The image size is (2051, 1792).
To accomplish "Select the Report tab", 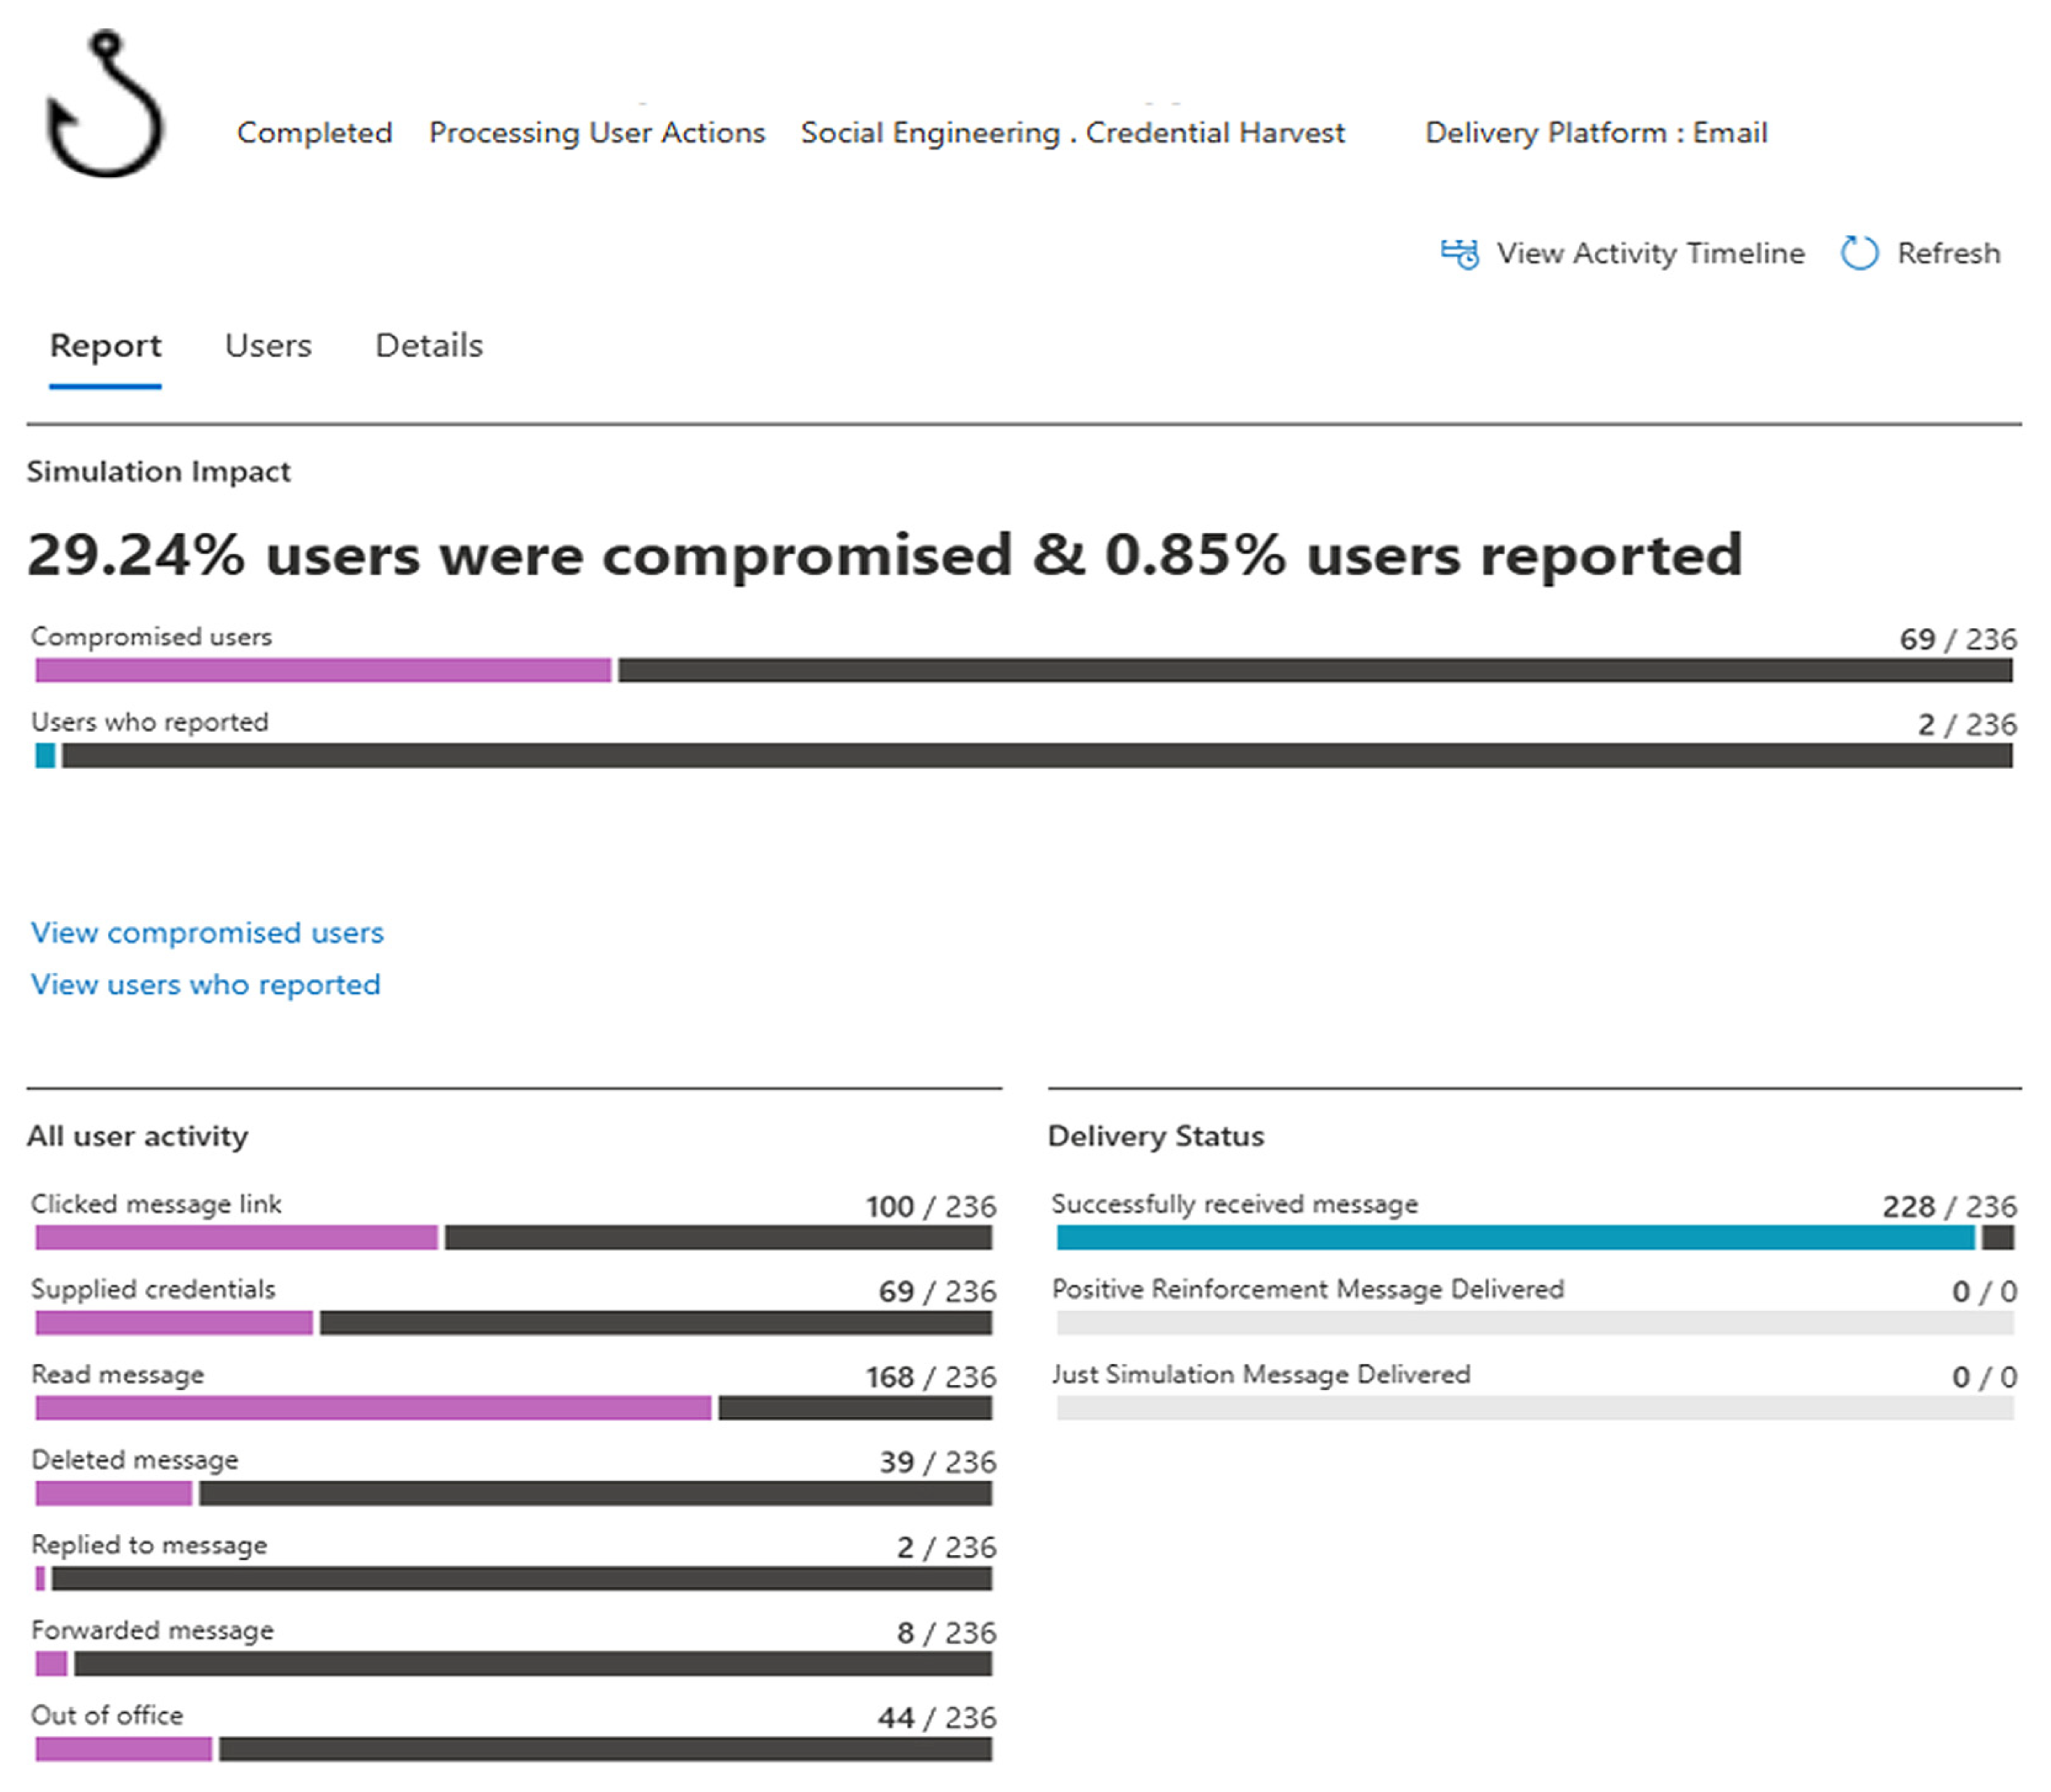I will [x=105, y=346].
